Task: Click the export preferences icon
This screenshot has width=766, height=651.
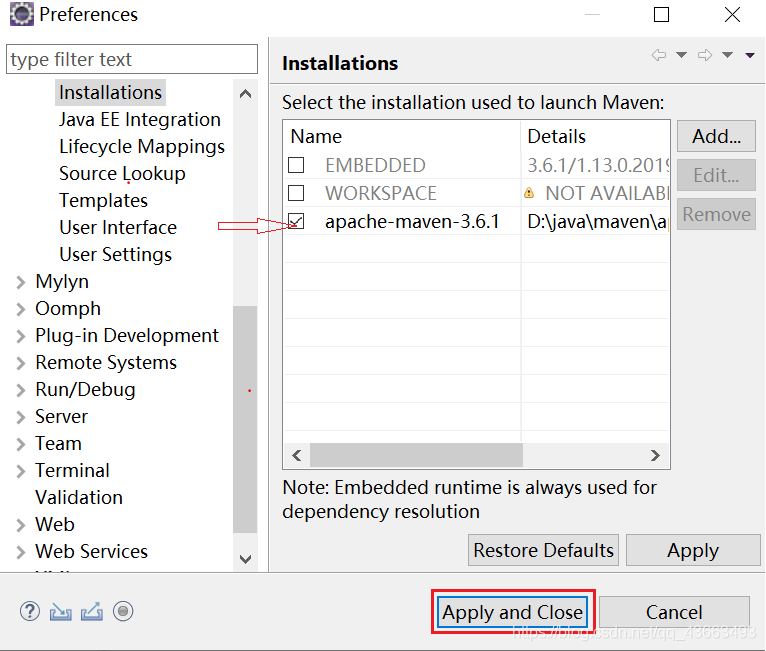Action: click(92, 611)
